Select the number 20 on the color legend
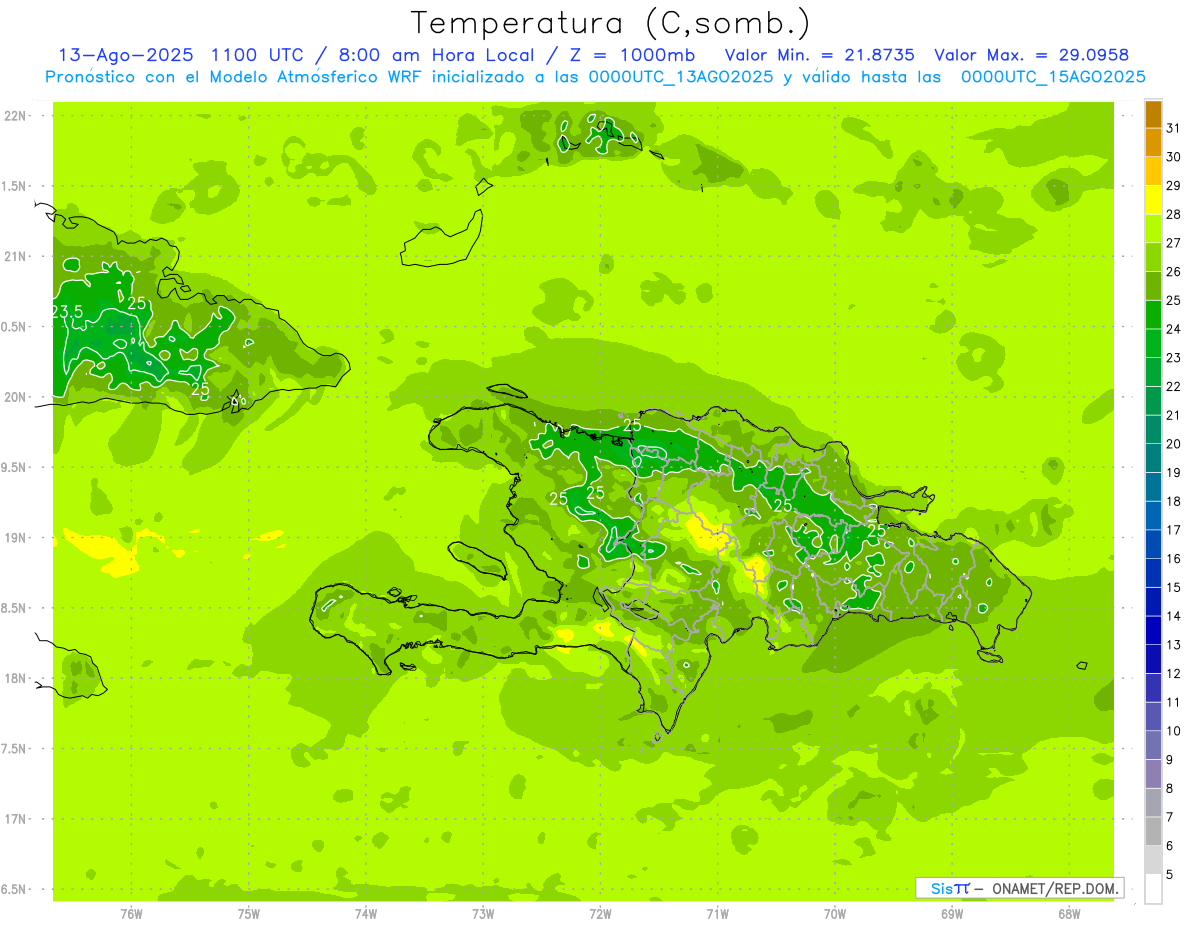The width and height of the screenshot is (1200, 927). [x=1174, y=444]
